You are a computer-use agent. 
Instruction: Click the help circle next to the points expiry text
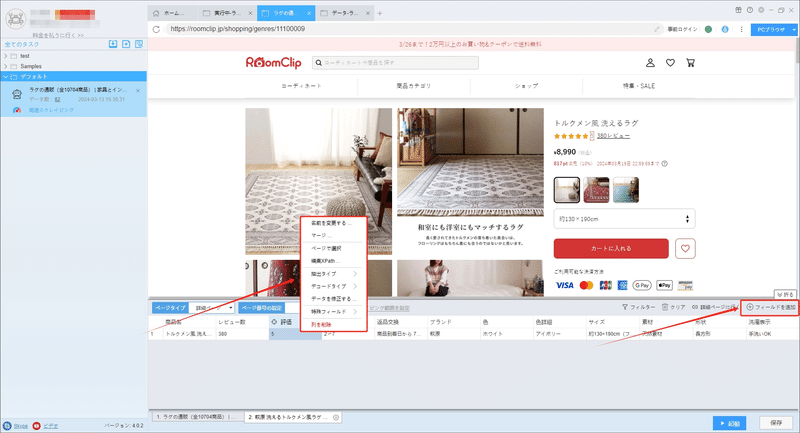click(664, 164)
